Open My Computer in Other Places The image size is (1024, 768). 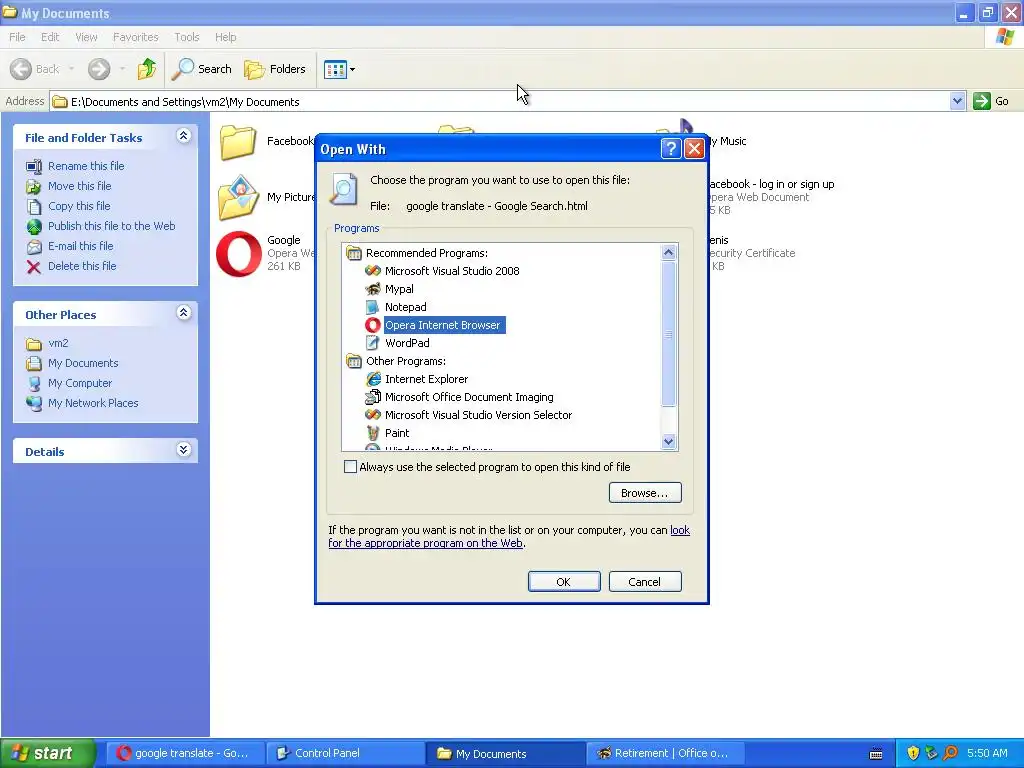point(80,383)
